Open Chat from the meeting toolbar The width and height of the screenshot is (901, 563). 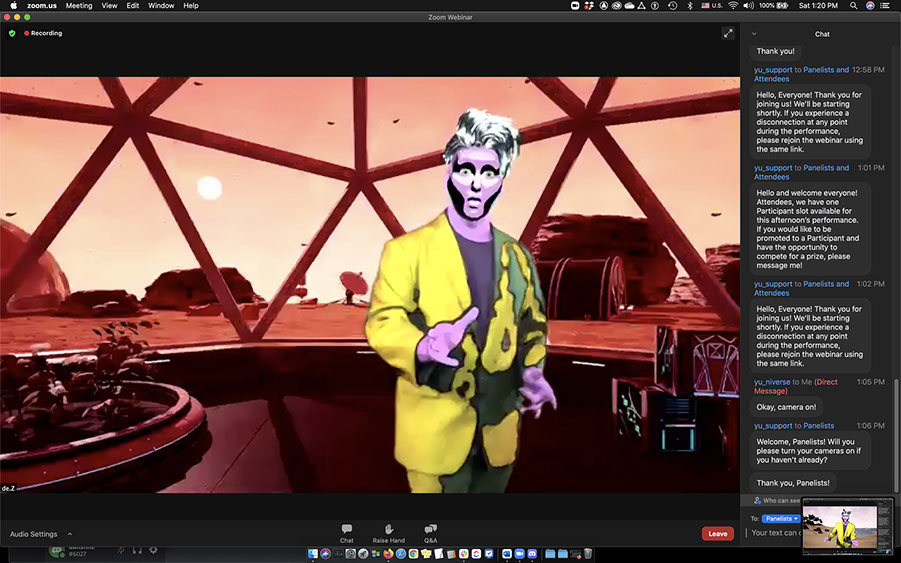346,532
